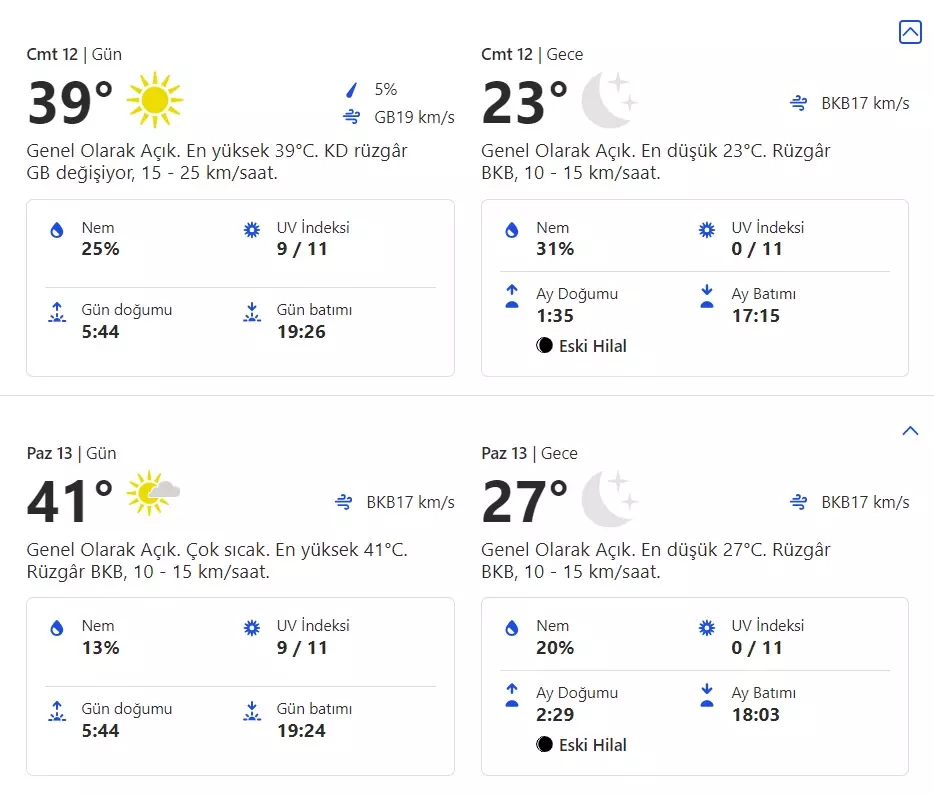
Task: Click the sunny icon for Cmt 12 day
Action: [x=155, y=99]
